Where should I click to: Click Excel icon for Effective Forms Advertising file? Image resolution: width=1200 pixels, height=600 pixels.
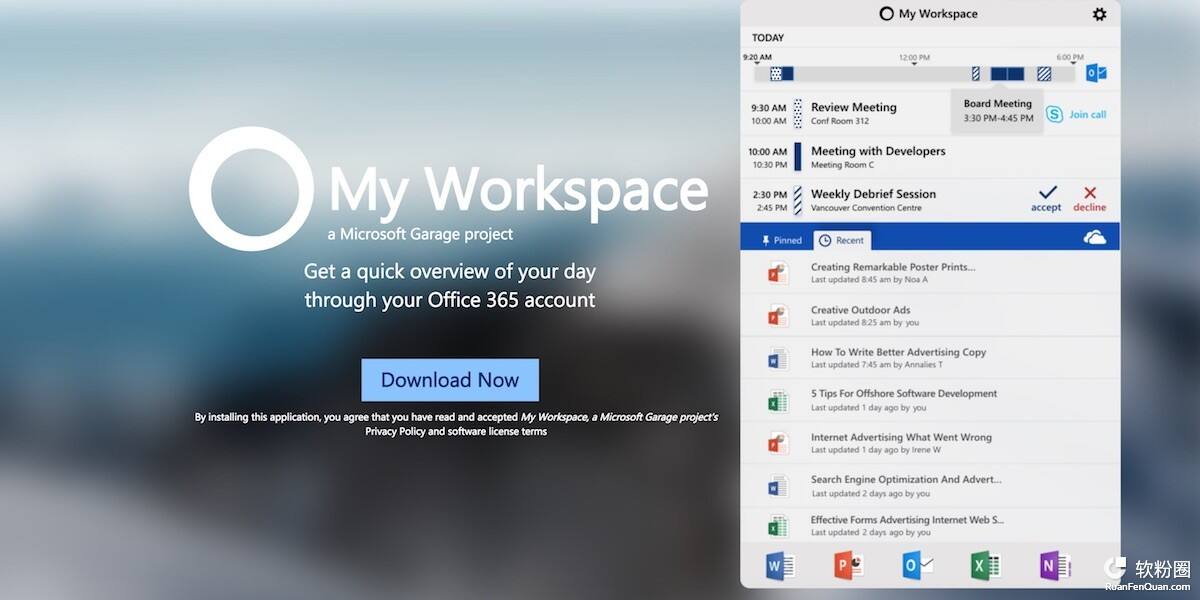[x=778, y=526]
